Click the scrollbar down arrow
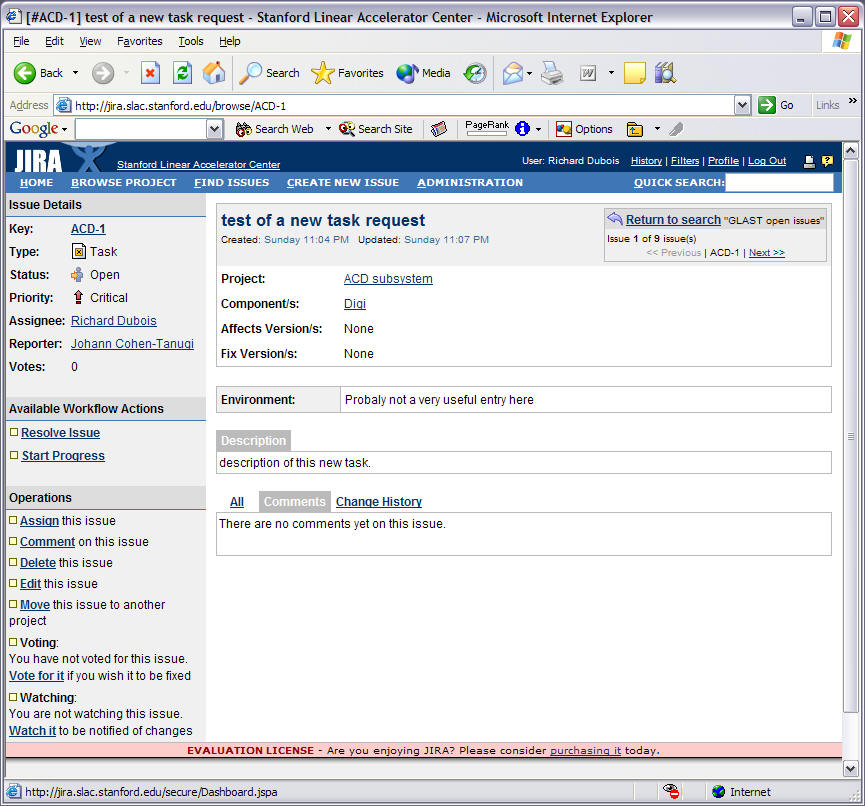Screen dimensions: 865x806 (850, 767)
